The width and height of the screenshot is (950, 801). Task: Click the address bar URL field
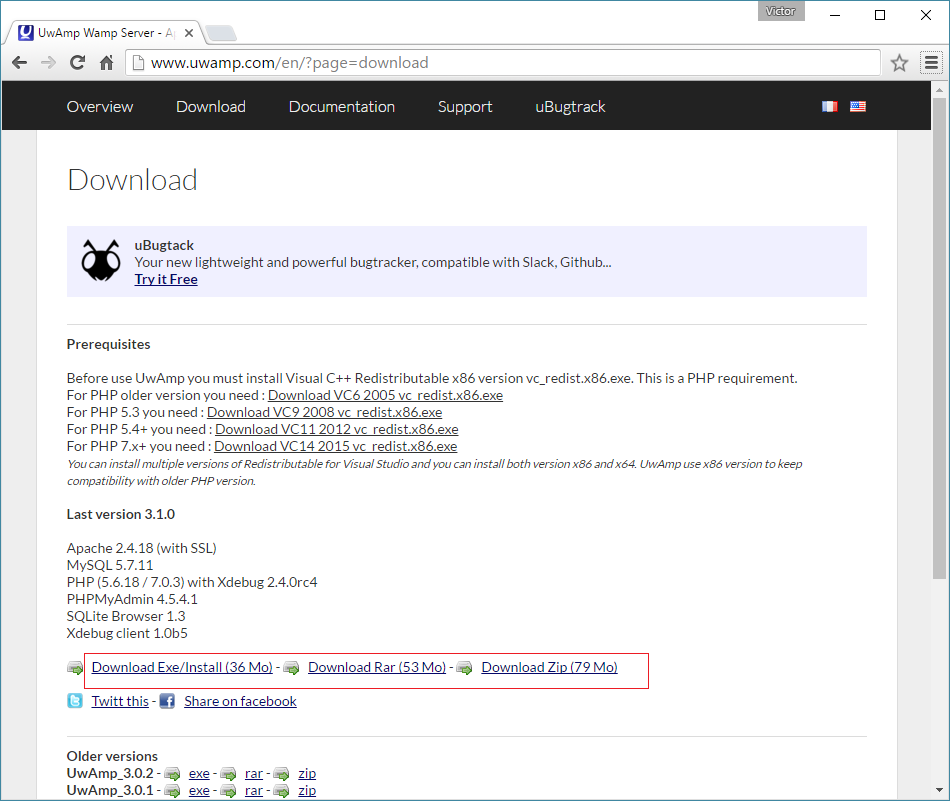click(500, 63)
